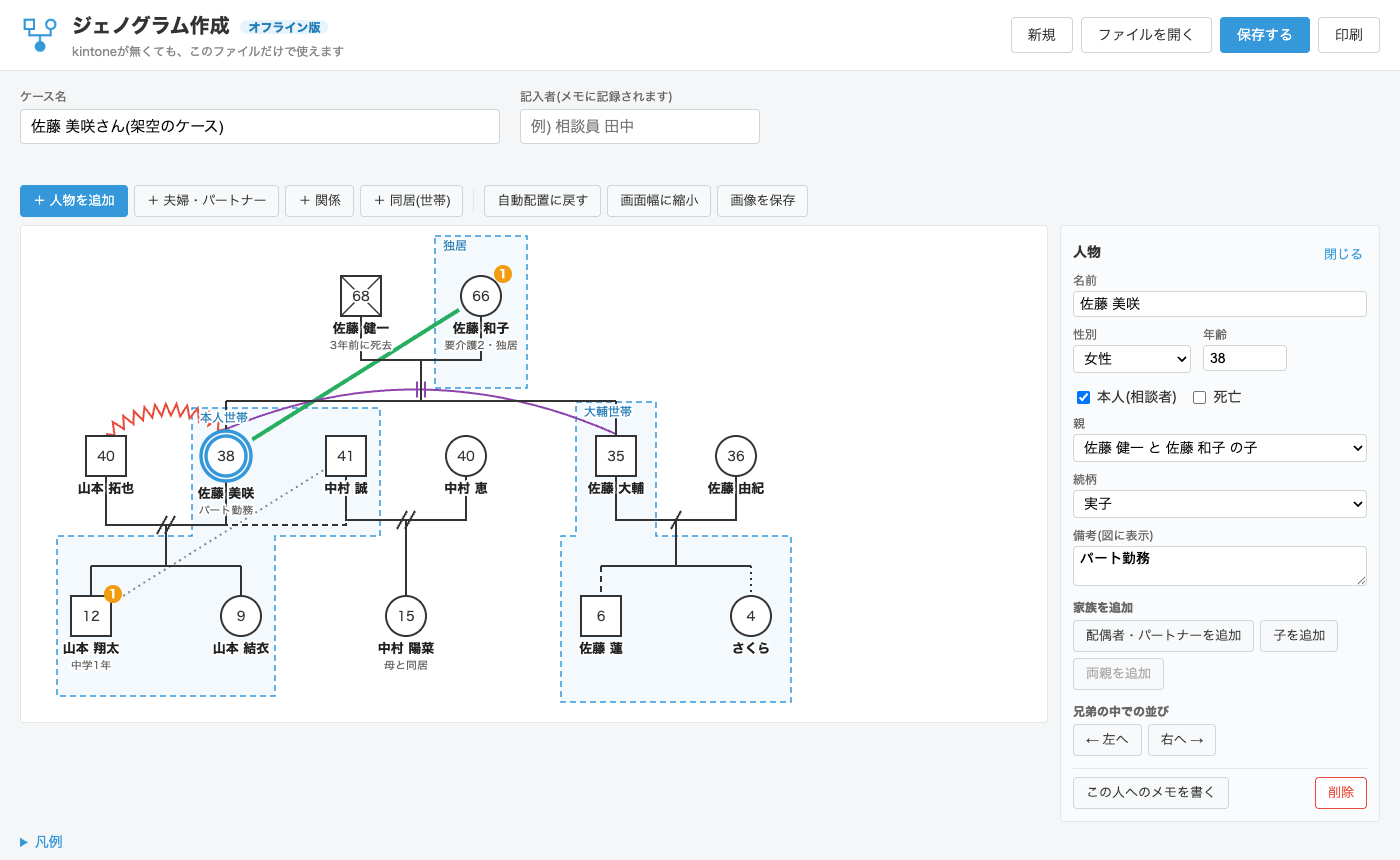Click the ケース名 input field
The image size is (1400, 860).
(x=260, y=127)
